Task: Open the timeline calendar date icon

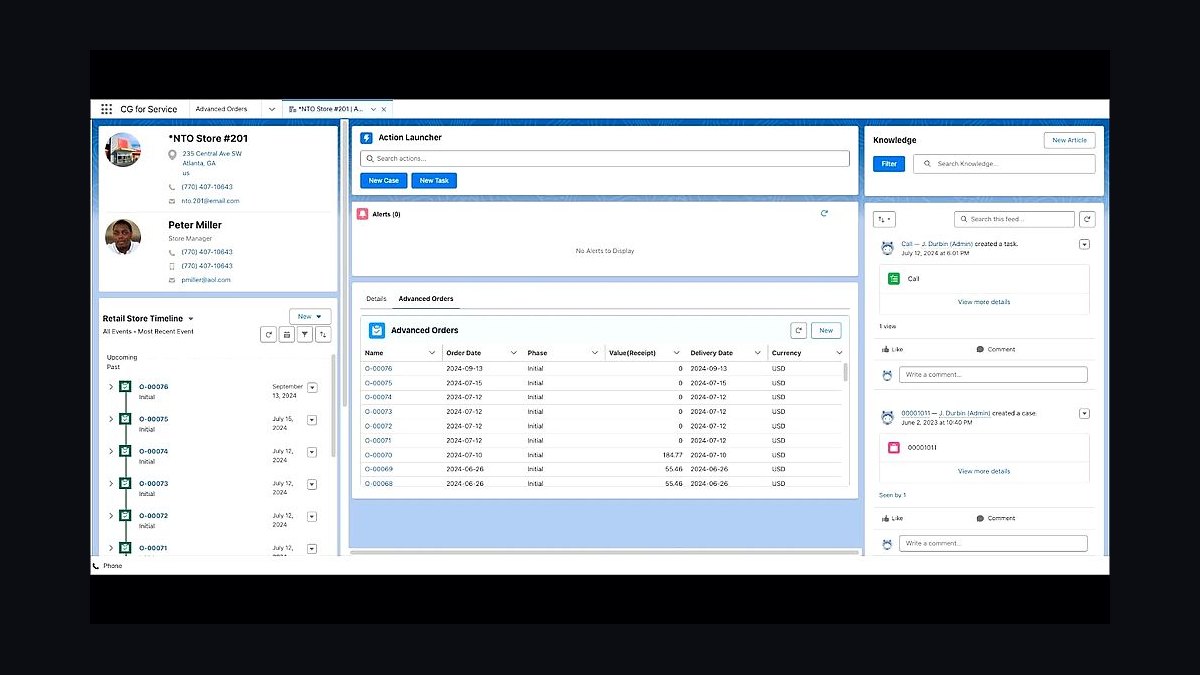Action: click(287, 335)
